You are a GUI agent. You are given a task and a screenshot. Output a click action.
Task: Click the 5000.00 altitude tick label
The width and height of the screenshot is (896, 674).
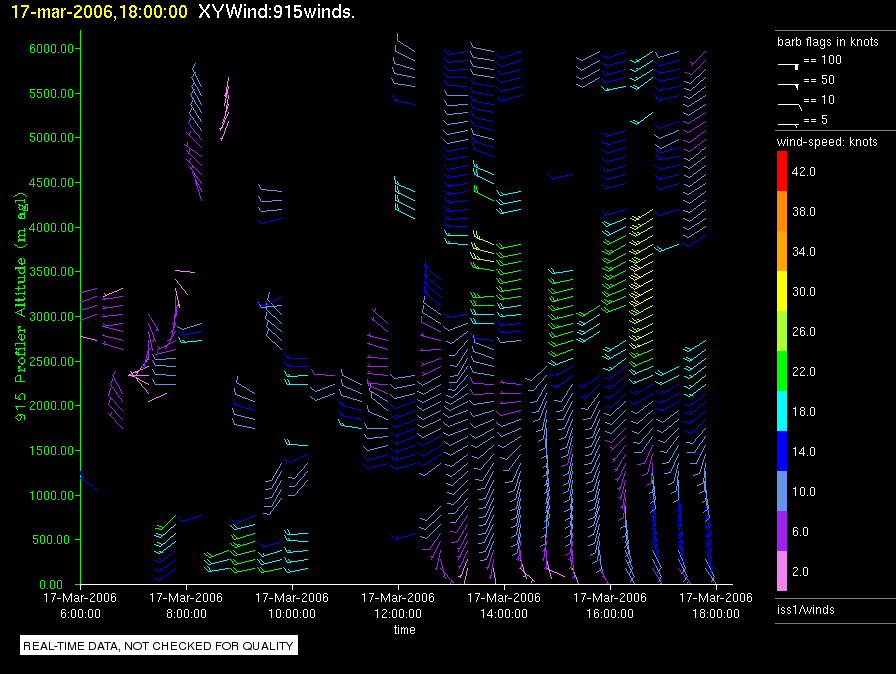point(51,138)
